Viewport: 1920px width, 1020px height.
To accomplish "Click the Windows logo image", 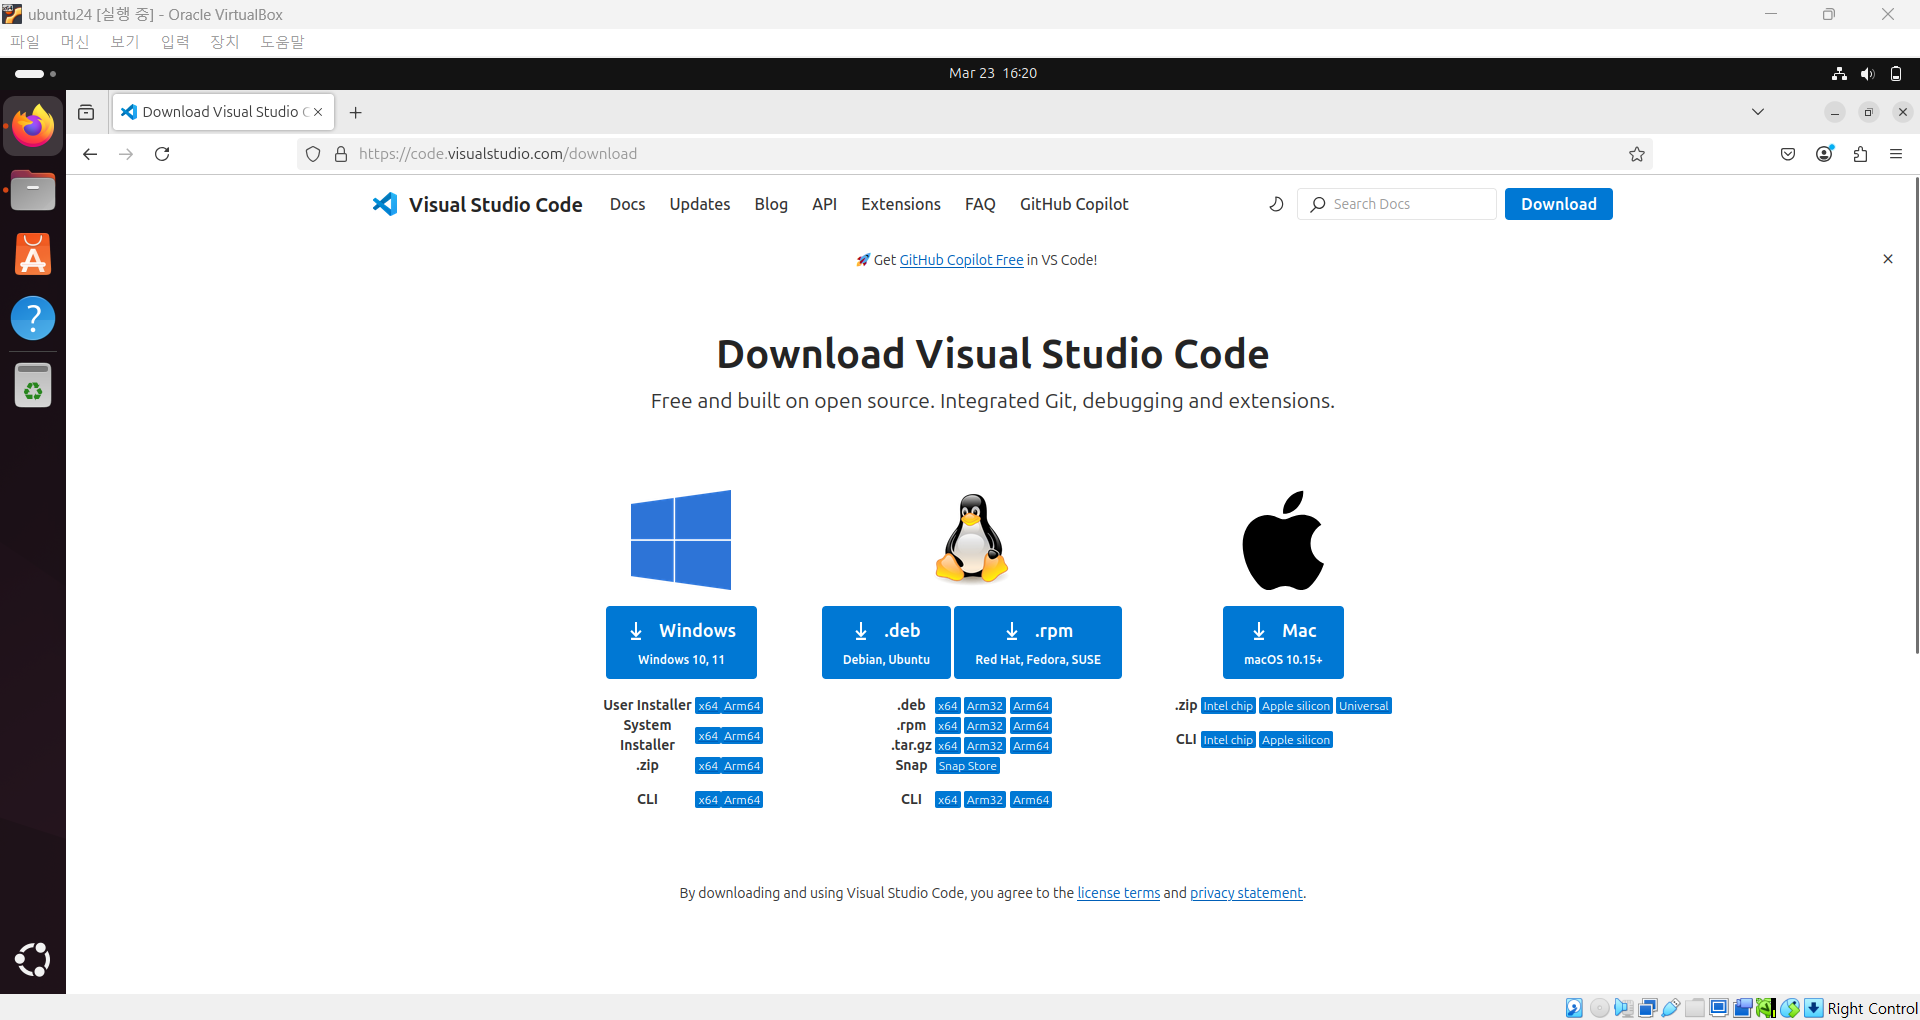I will [681, 540].
